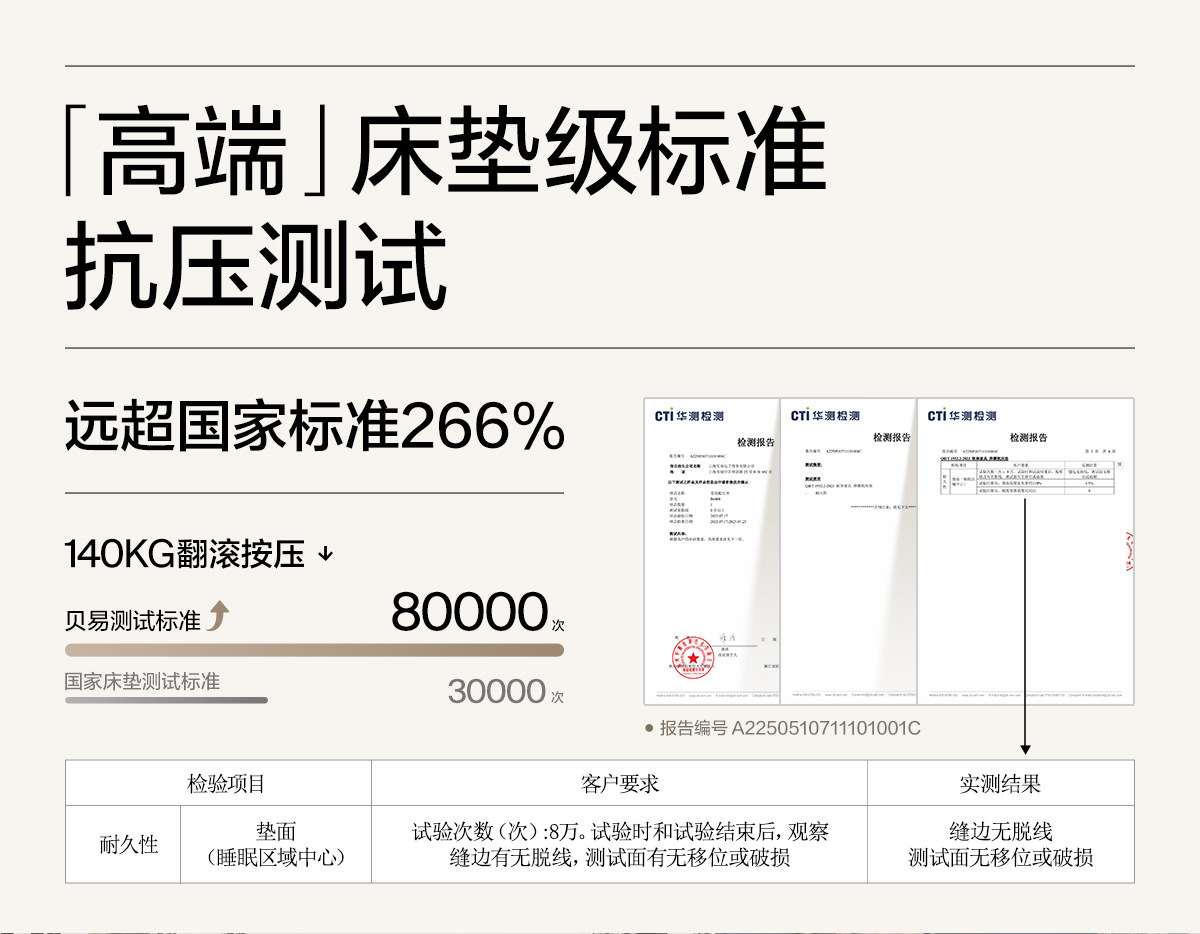Select the heading text 抗压测试
1200x934 pixels.
255,268
